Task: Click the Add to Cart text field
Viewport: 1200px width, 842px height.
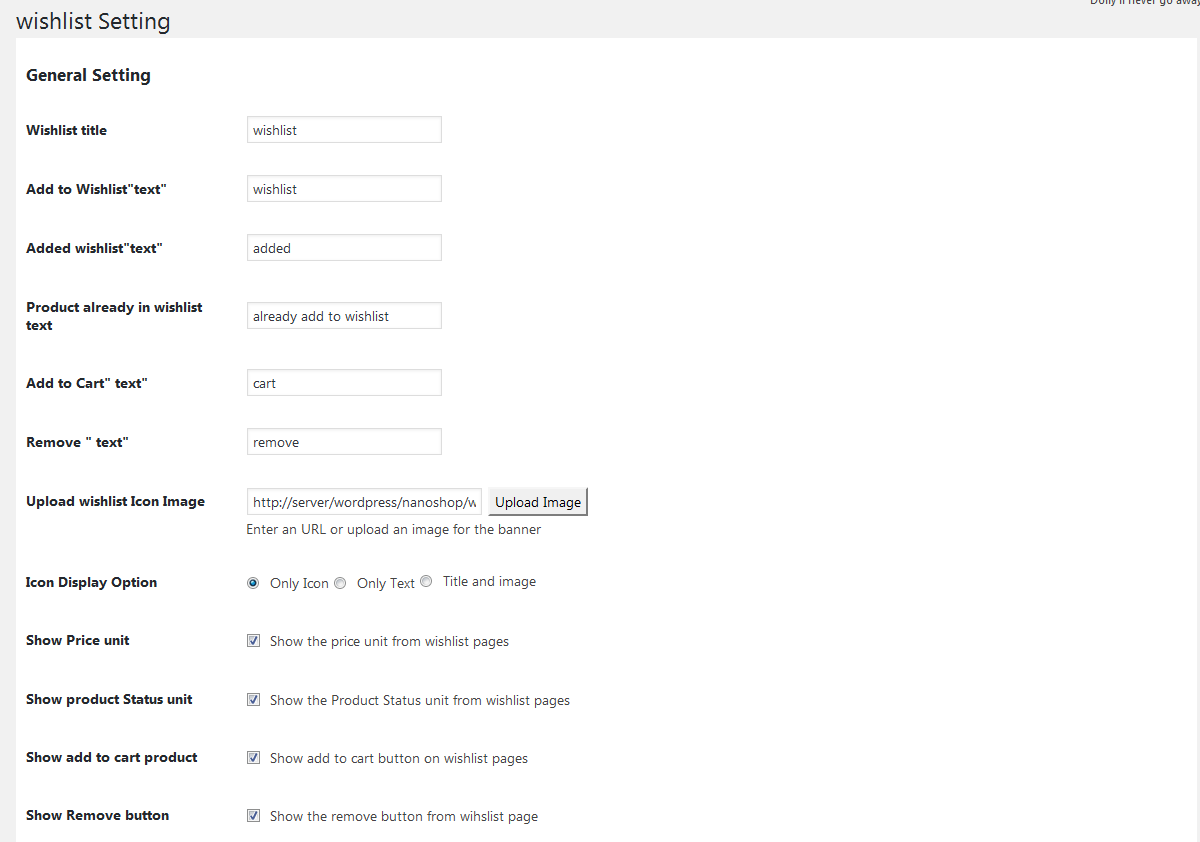Action: [344, 383]
